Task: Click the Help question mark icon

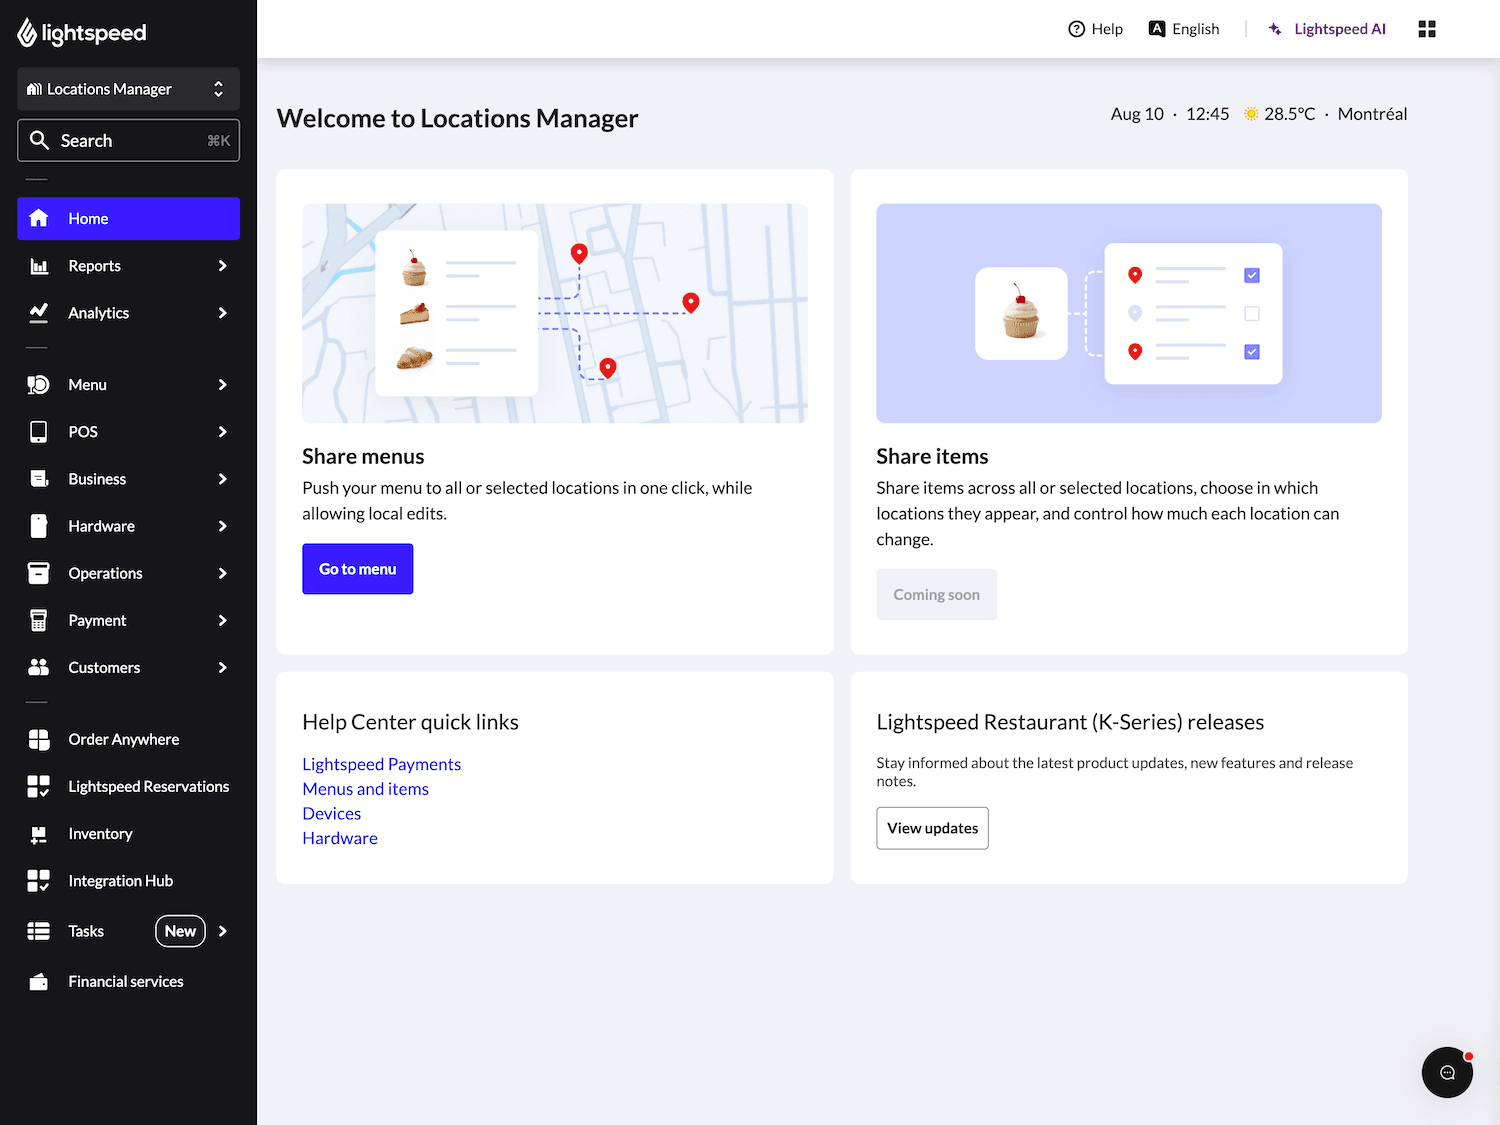Action: (1077, 29)
